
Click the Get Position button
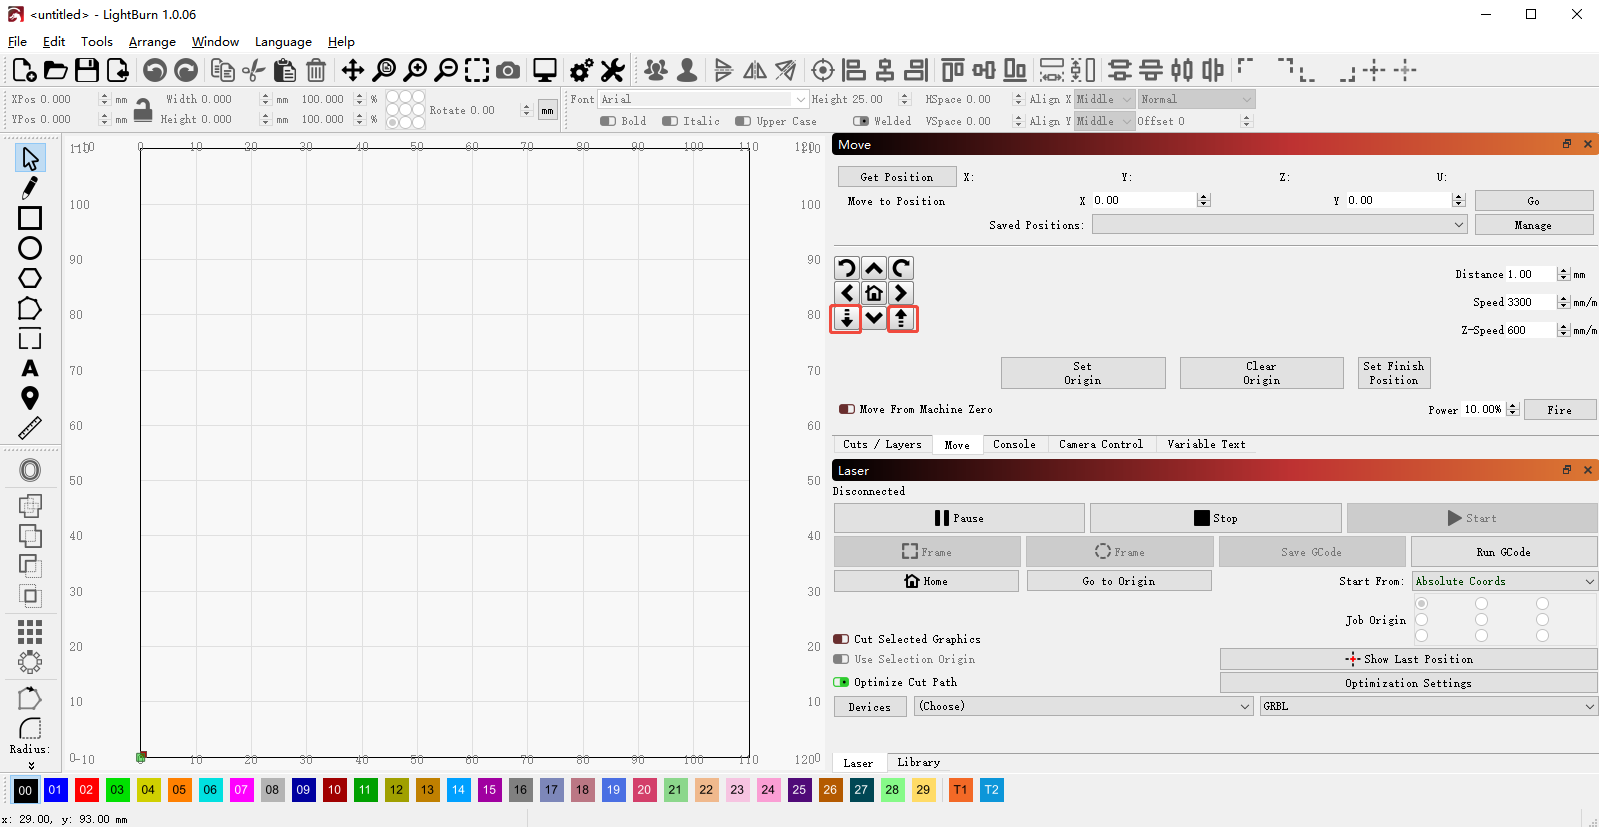coord(897,177)
